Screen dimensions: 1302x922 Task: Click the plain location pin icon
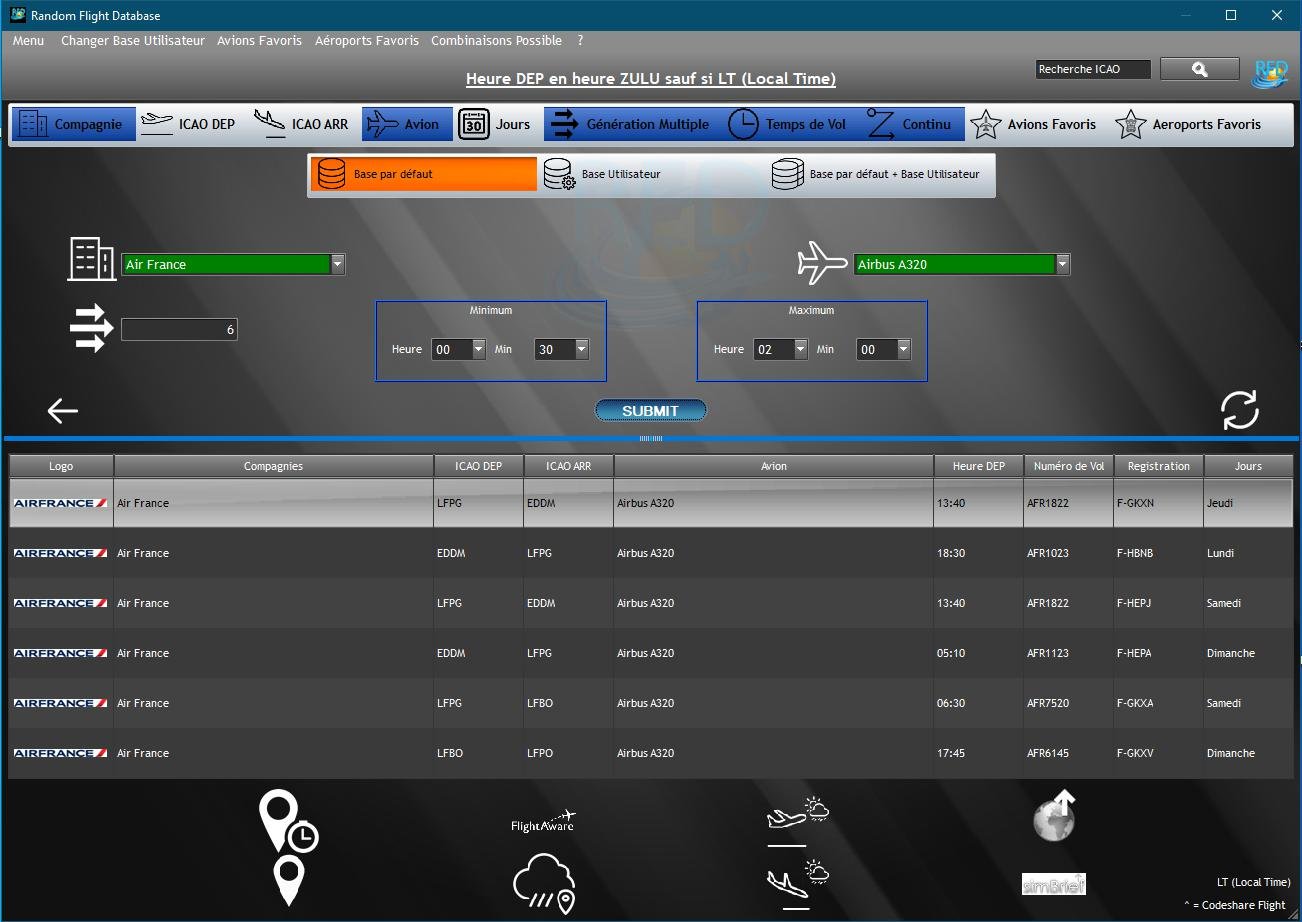(288, 881)
